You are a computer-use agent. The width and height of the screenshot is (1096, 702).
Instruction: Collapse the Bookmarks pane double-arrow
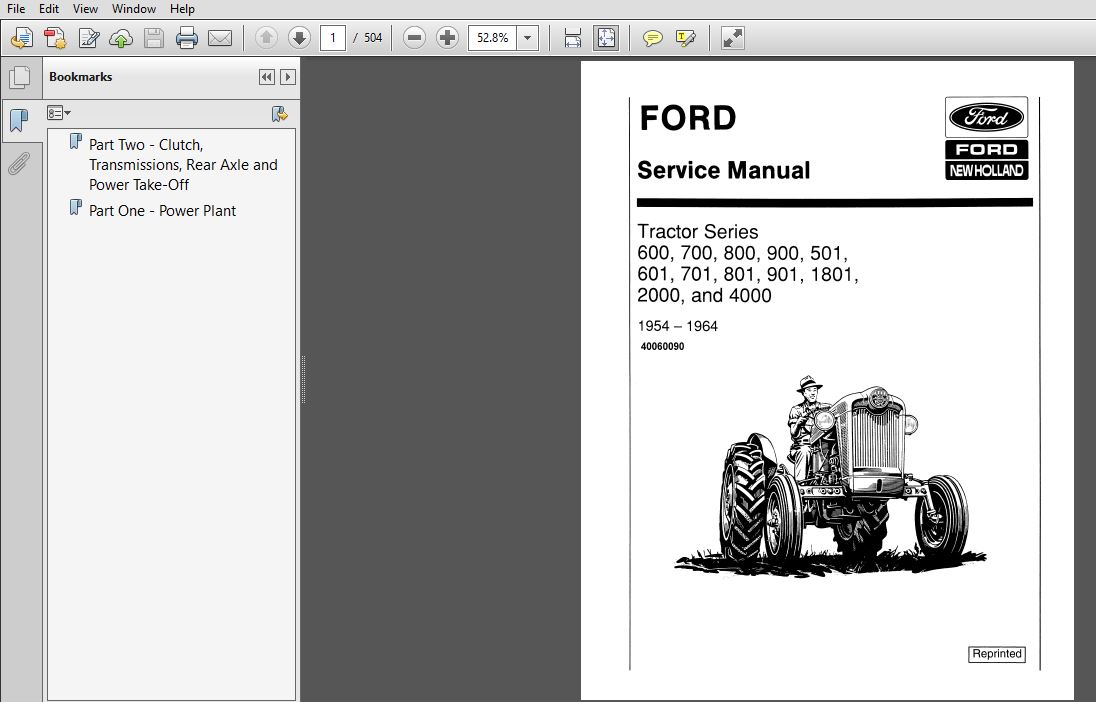coord(266,77)
